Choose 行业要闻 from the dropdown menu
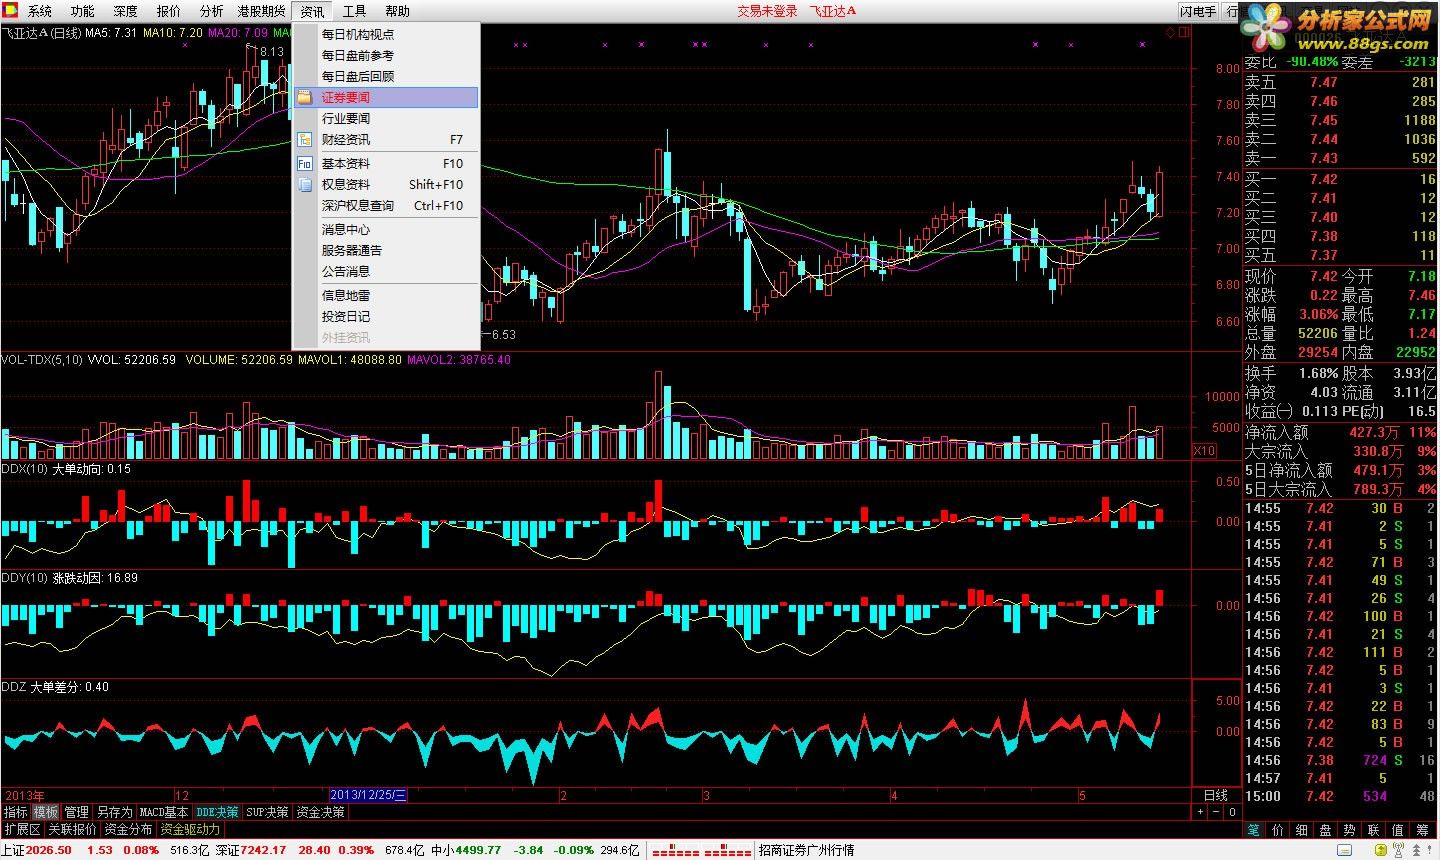Screen dimensions: 1440x860 coord(386,118)
